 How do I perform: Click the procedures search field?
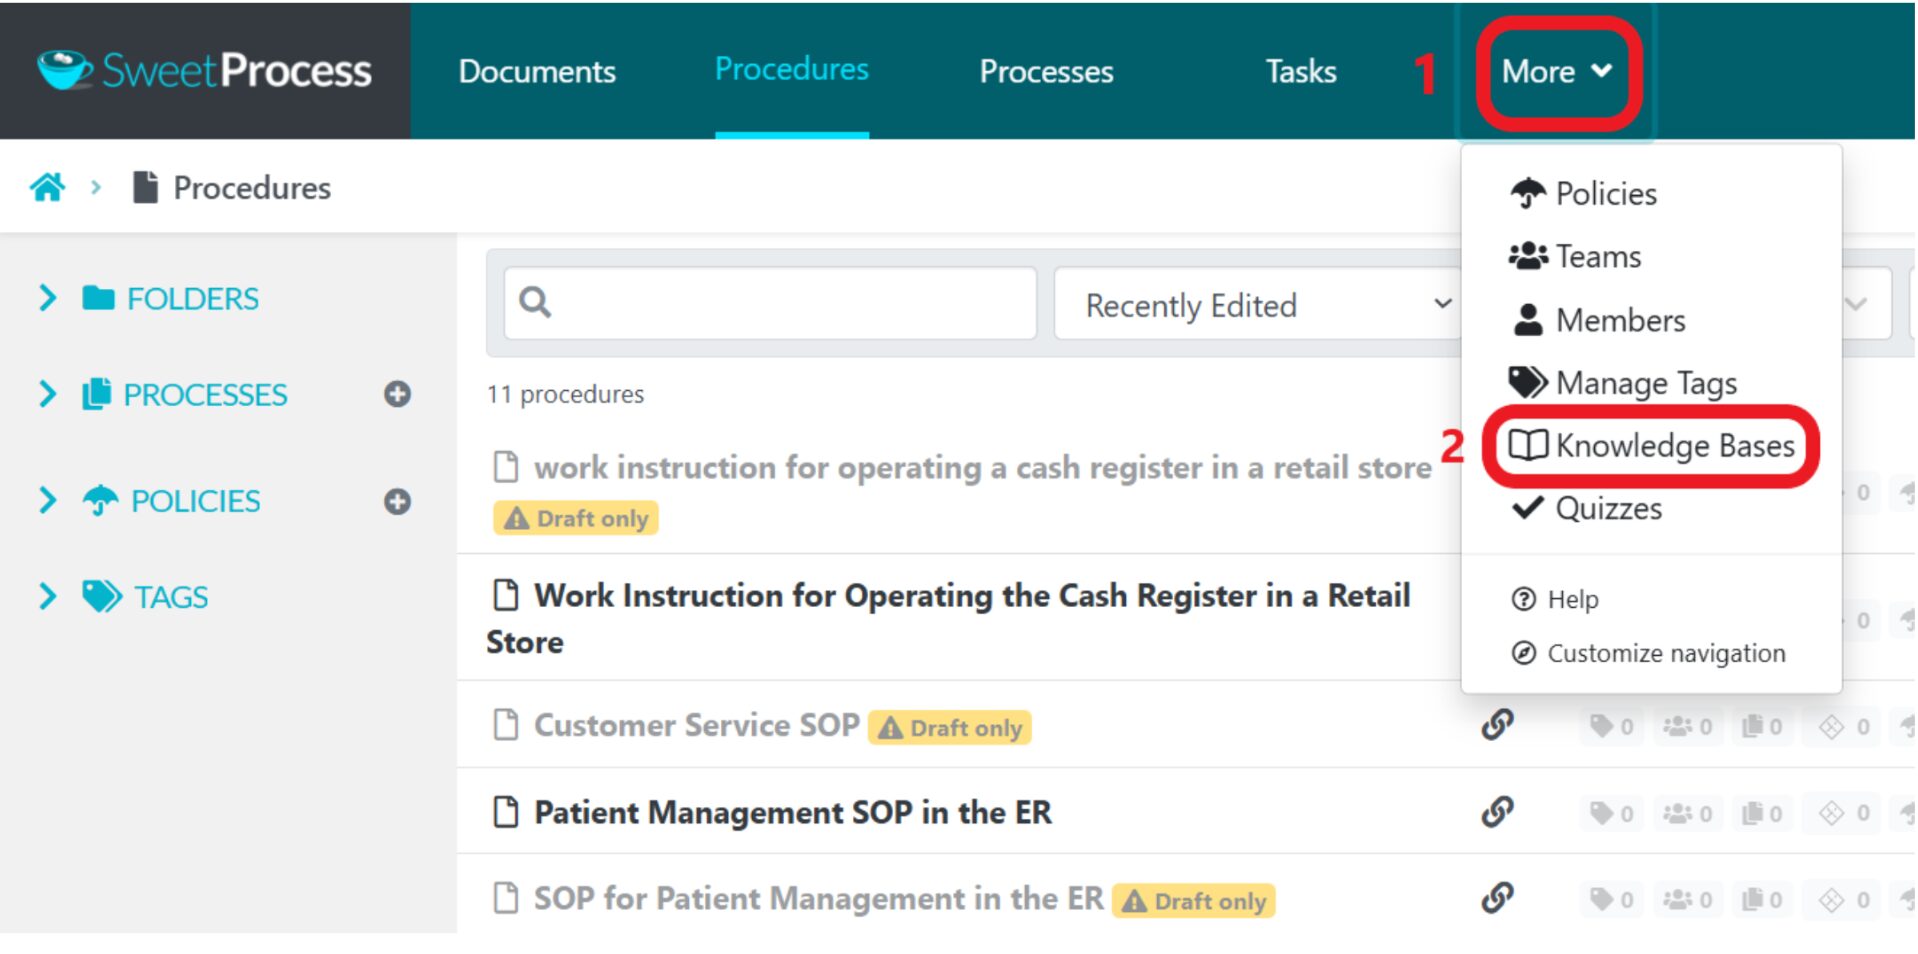click(770, 302)
